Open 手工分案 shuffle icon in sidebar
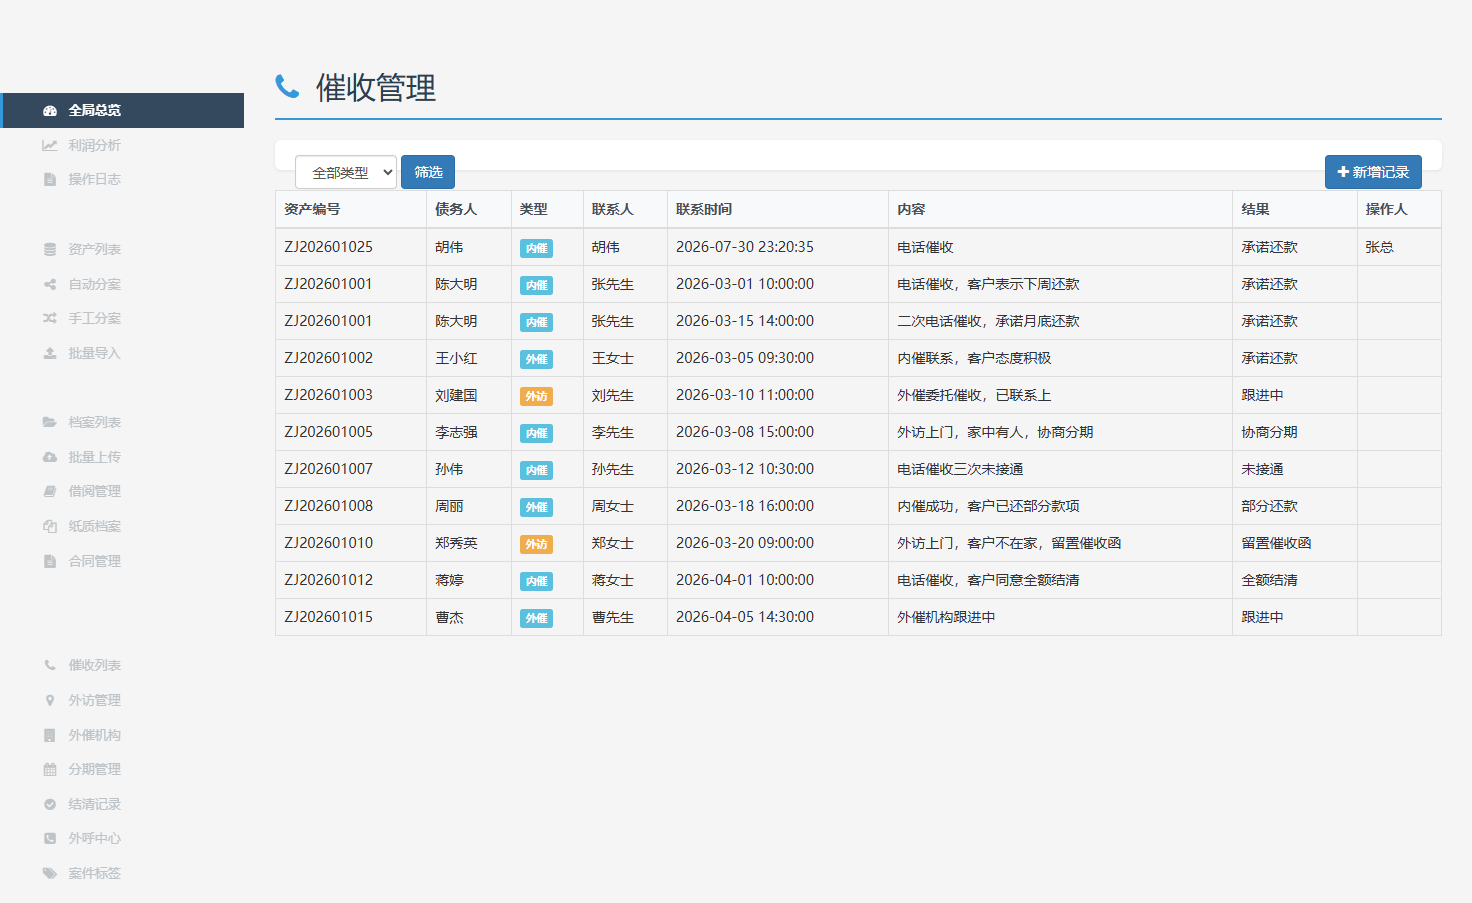This screenshot has height=903, width=1472. (49, 318)
